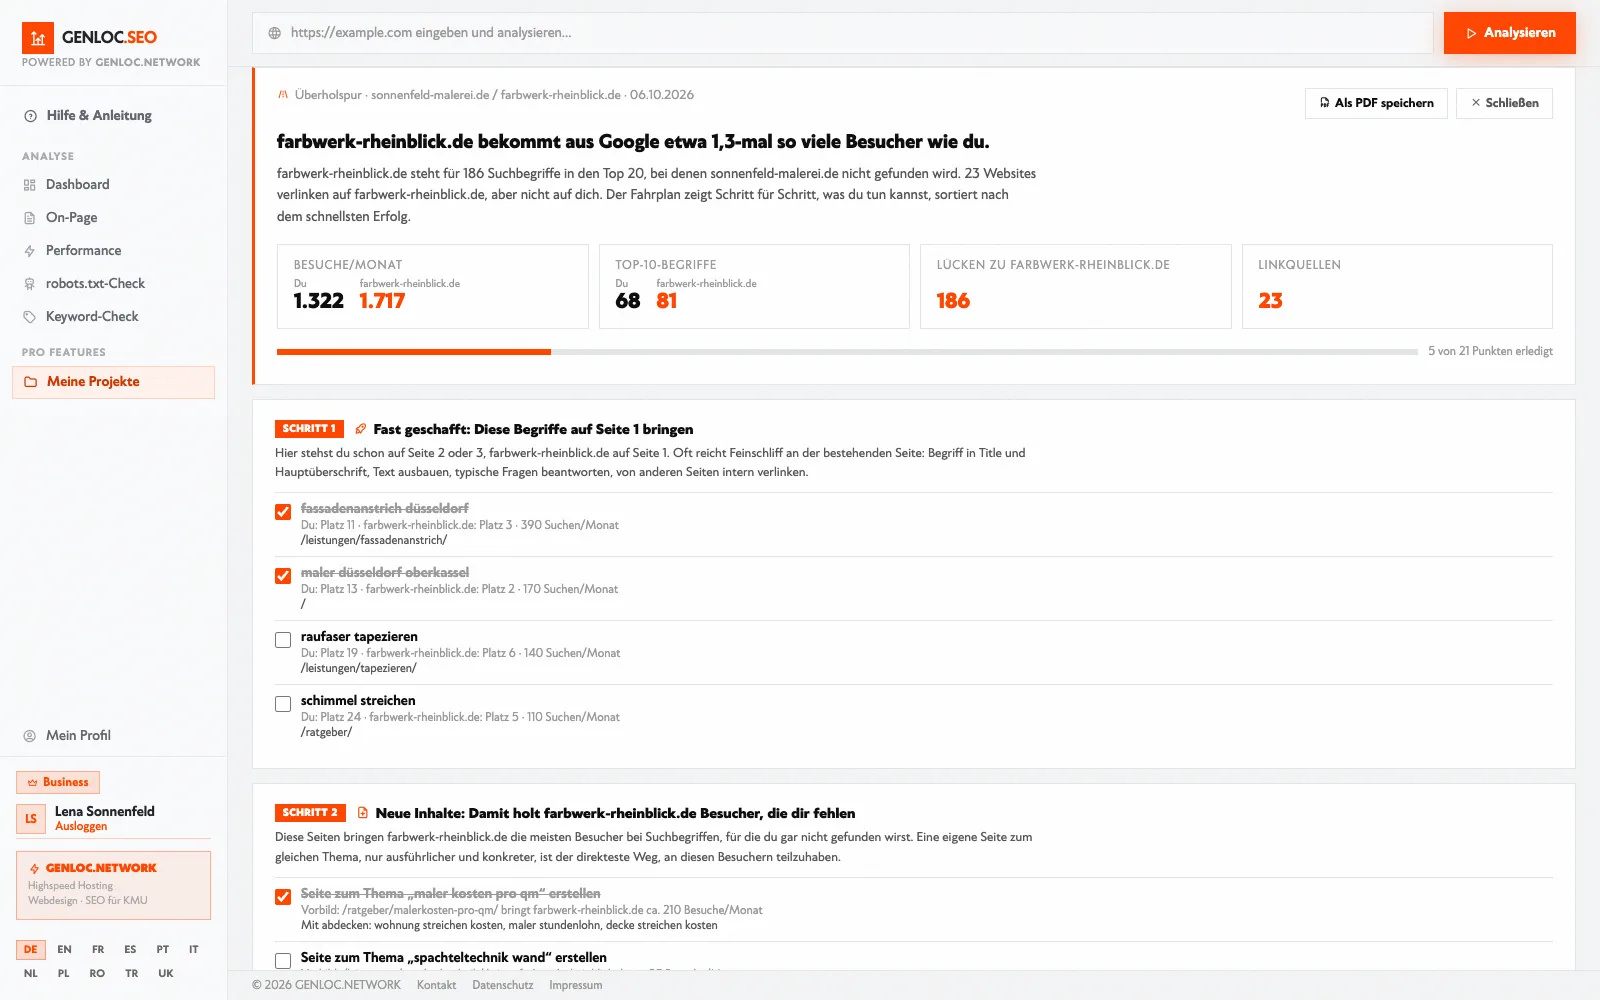Open Hilfe & Anleitung help page
Screen dimensions: 1600x1000
[x=99, y=116]
